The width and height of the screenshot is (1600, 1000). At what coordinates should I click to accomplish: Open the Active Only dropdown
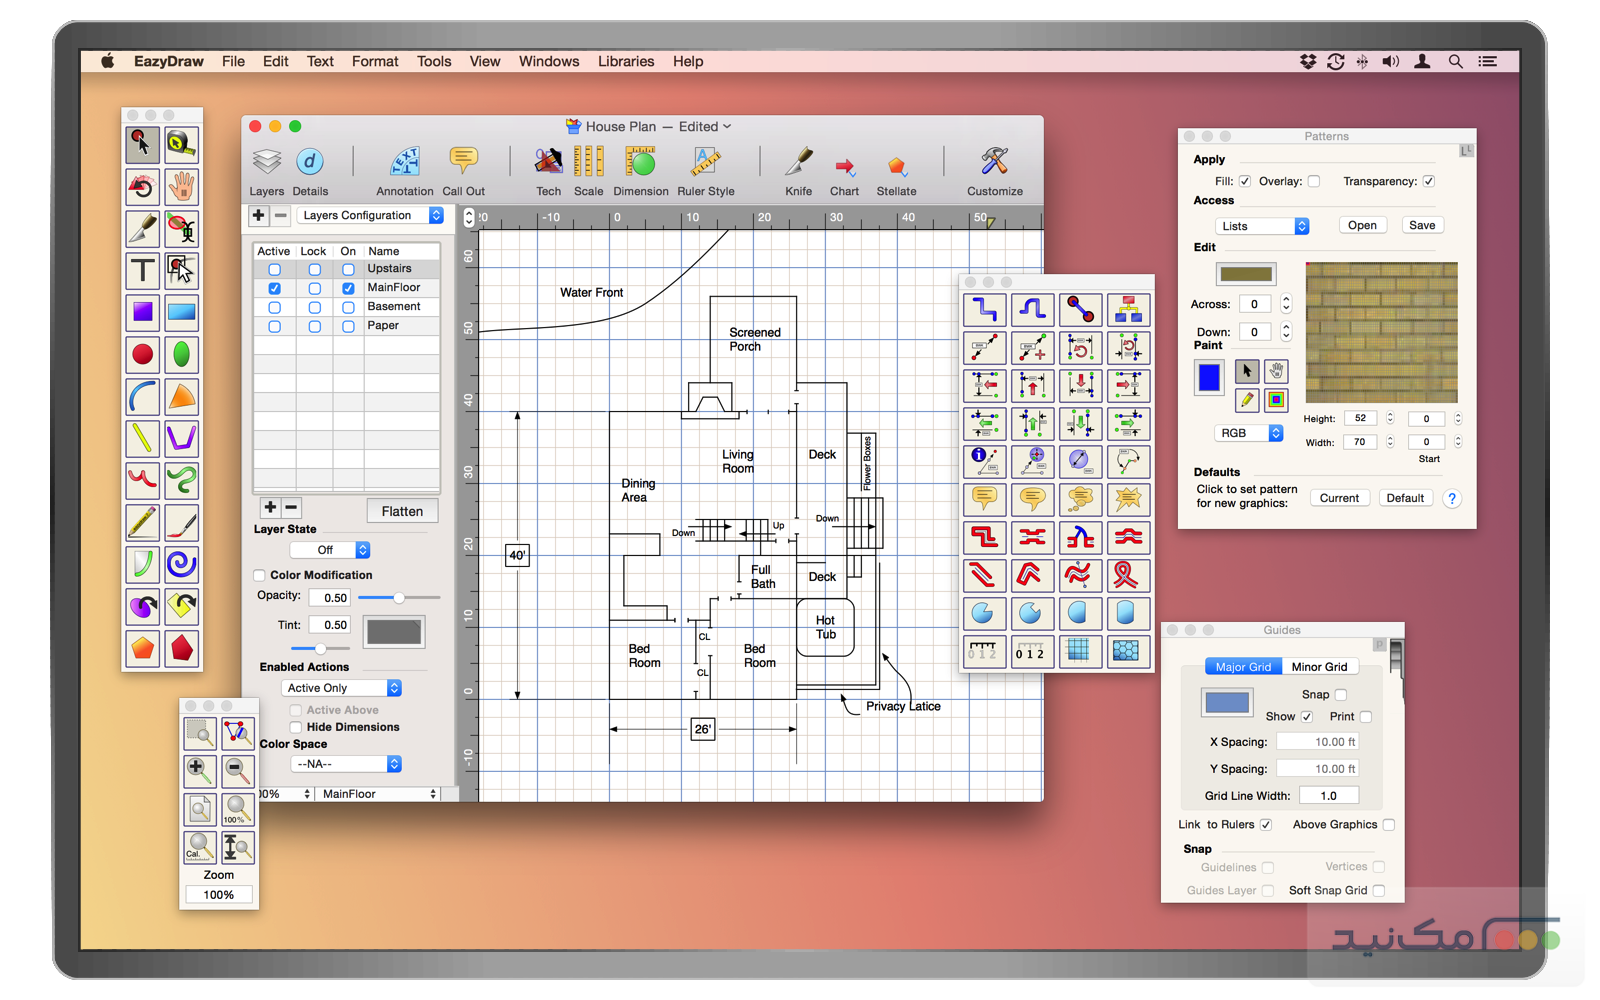[343, 688]
